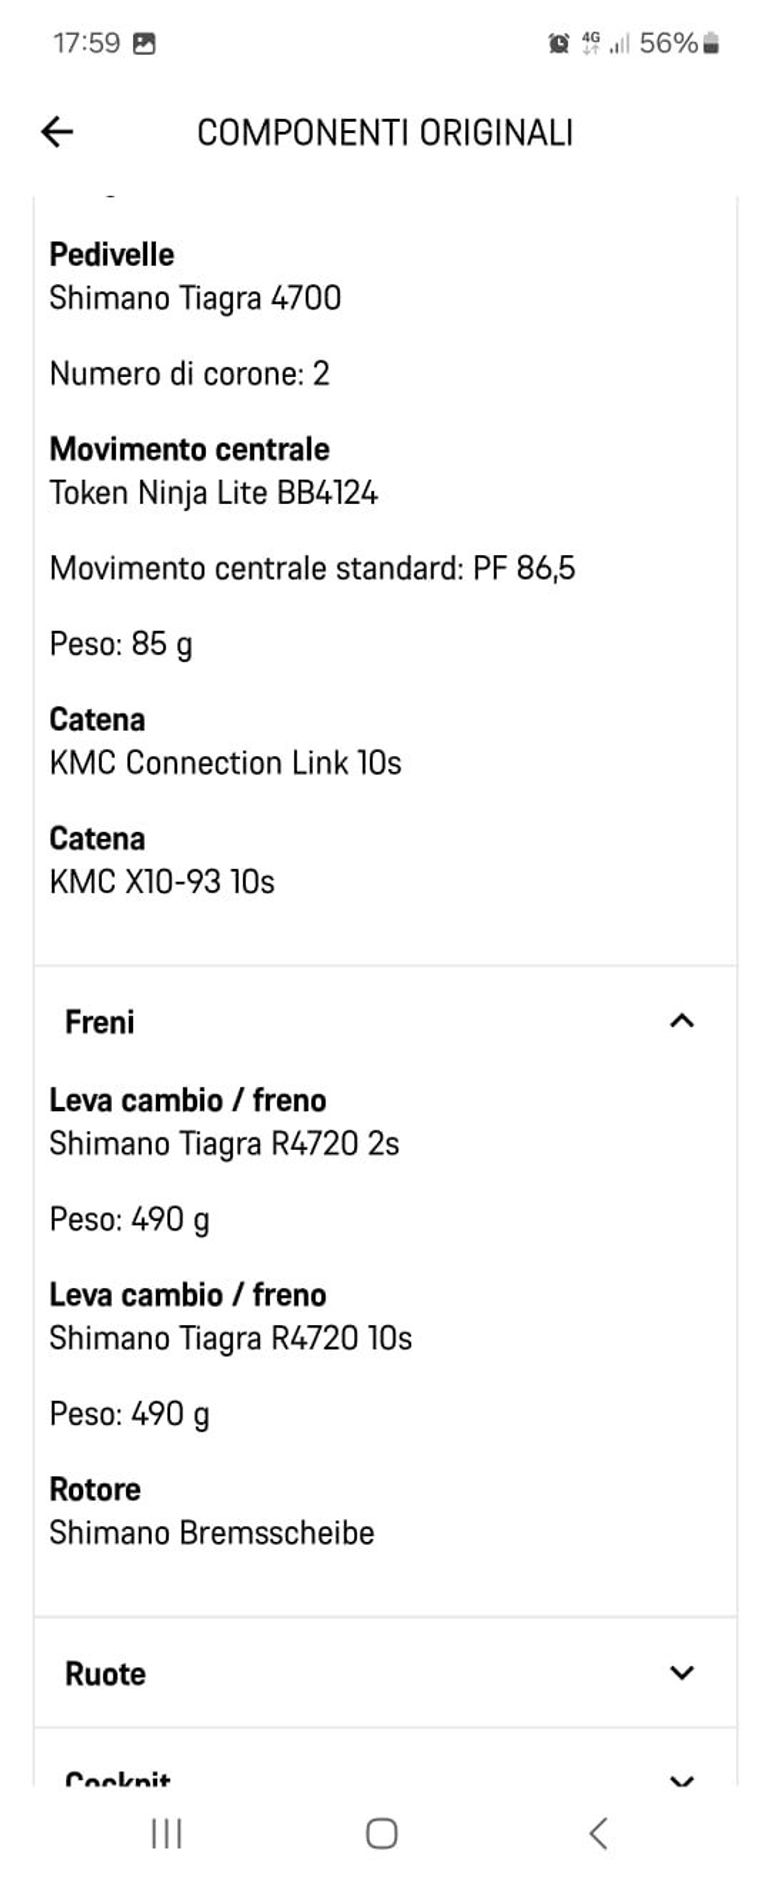Viewport: 770px width, 1882px height.
Task: Tap the battery icon in status bar
Action: pos(712,43)
